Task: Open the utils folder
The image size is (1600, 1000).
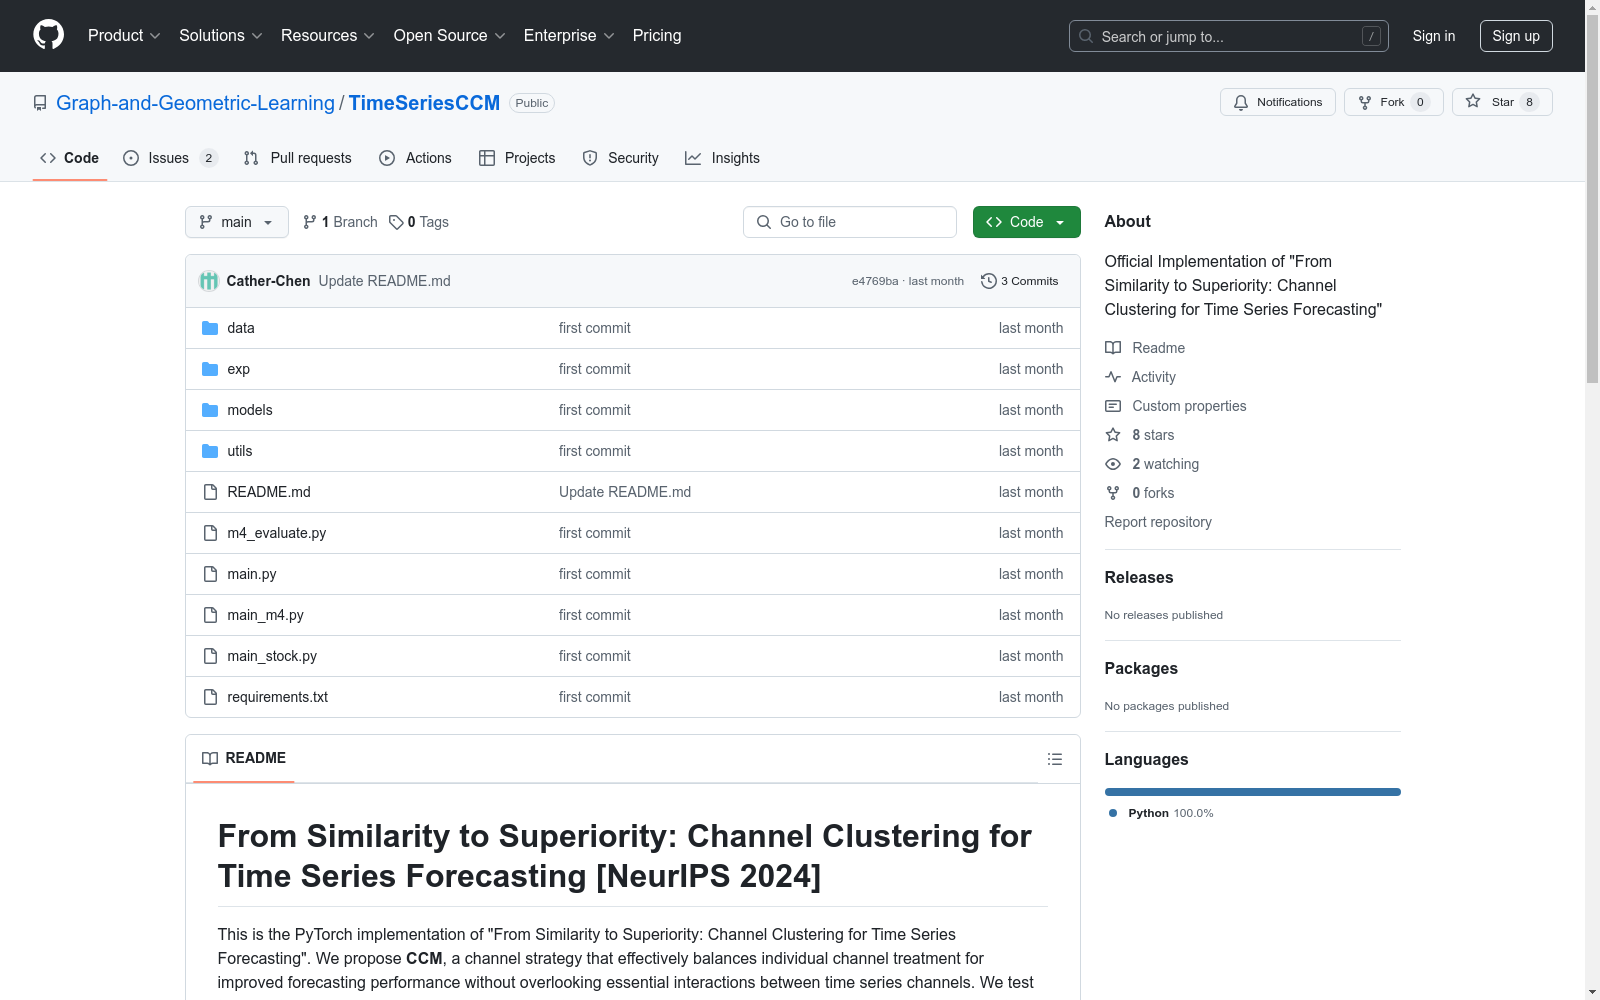Action: (240, 451)
